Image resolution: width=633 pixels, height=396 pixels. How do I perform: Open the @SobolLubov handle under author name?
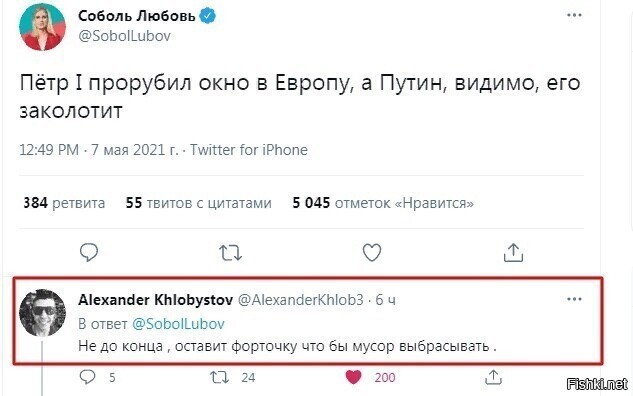[x=125, y=36]
